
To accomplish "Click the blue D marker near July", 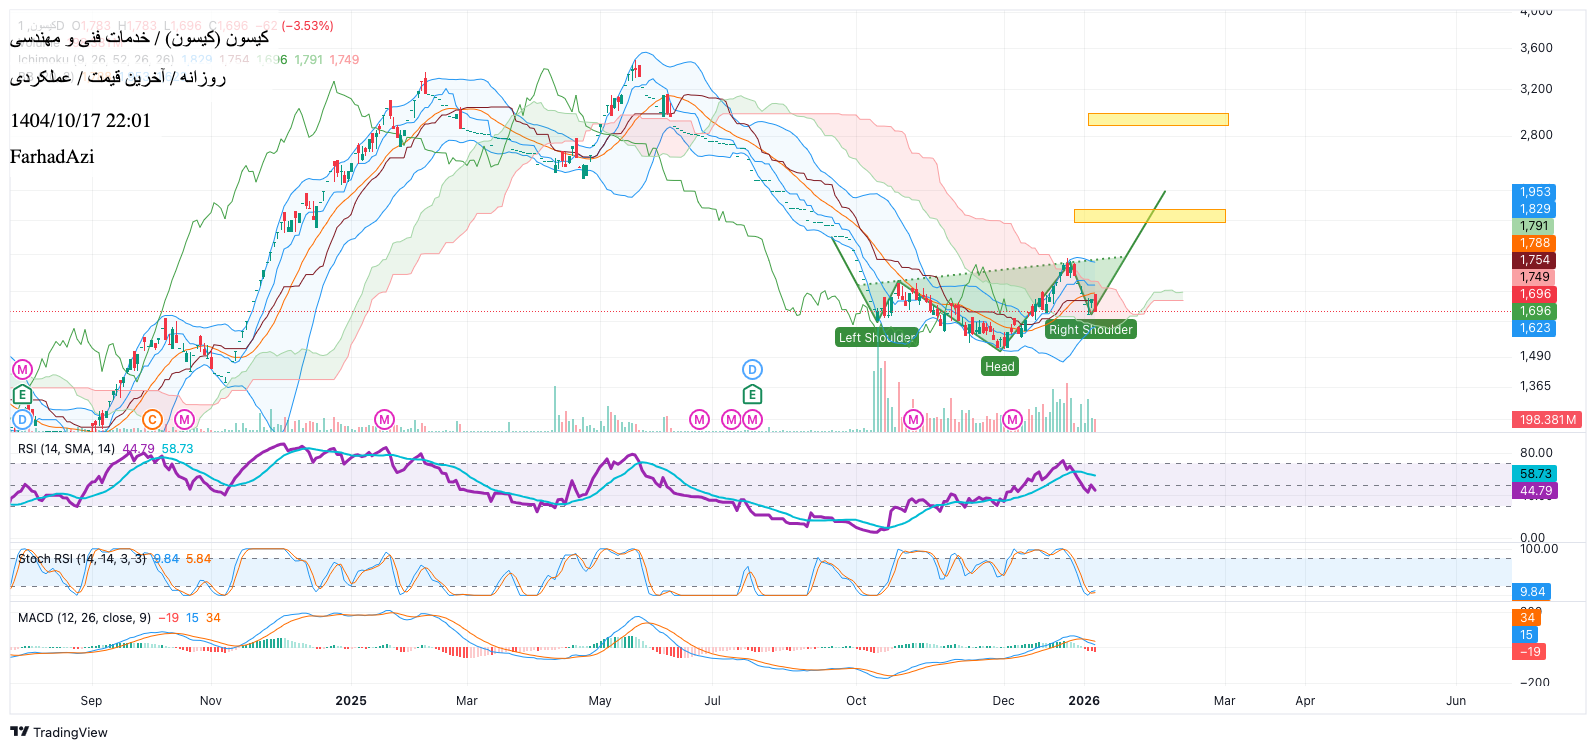I will [x=752, y=370].
